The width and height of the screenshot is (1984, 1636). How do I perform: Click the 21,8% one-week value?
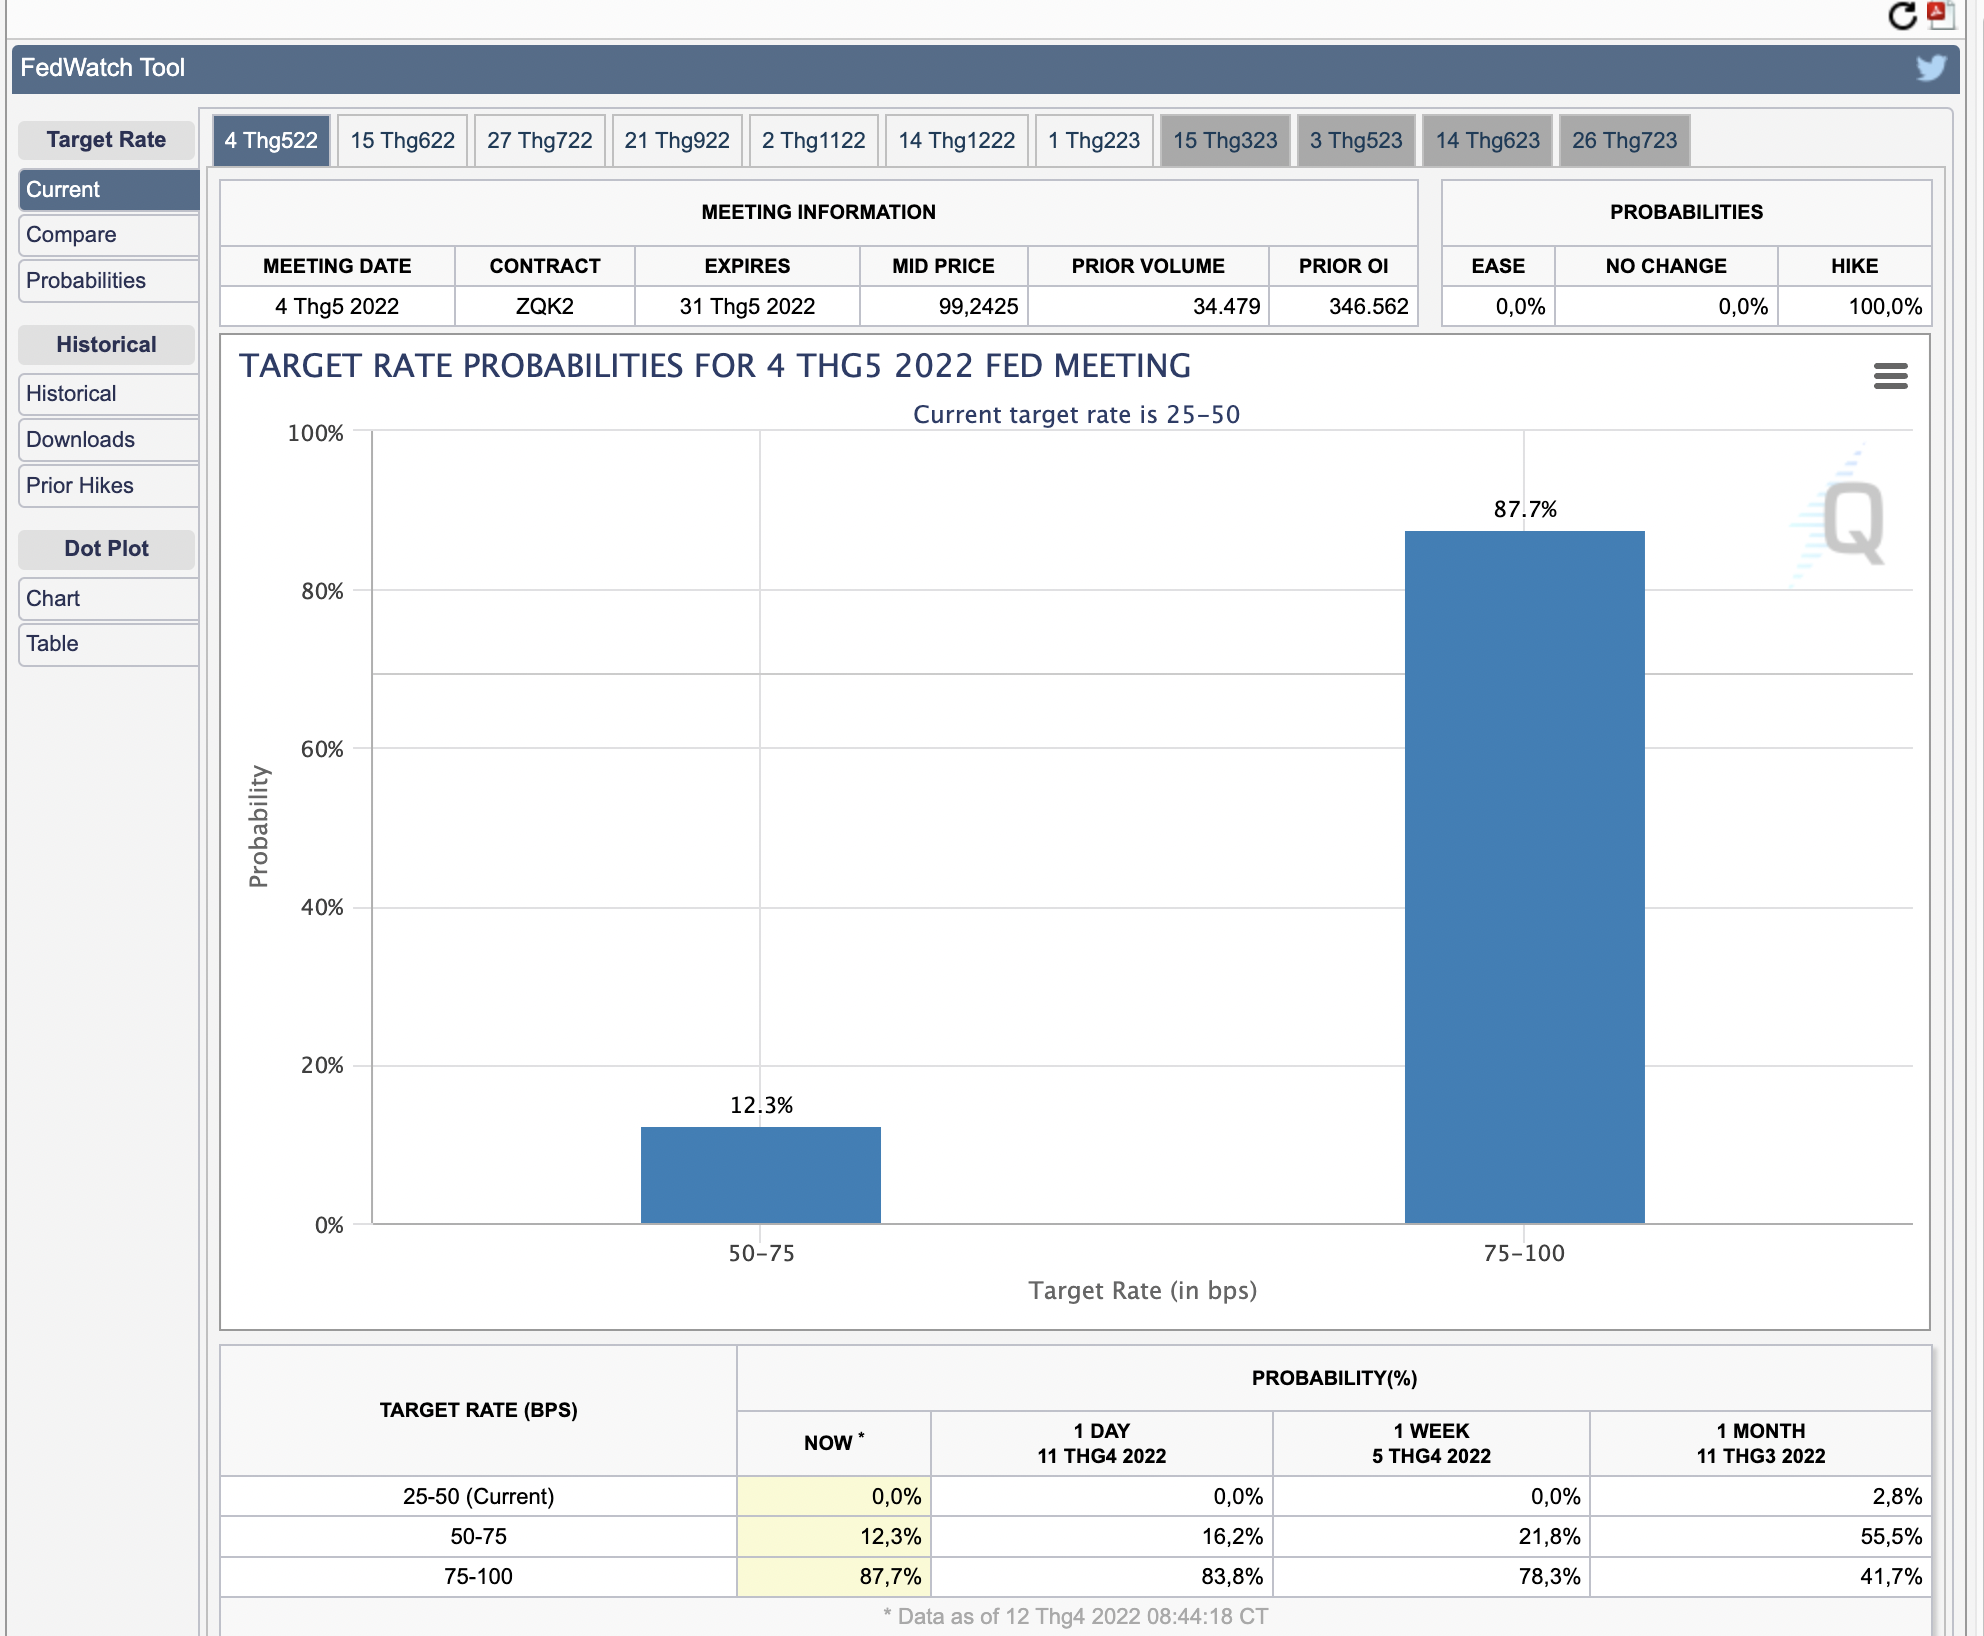[1549, 1536]
